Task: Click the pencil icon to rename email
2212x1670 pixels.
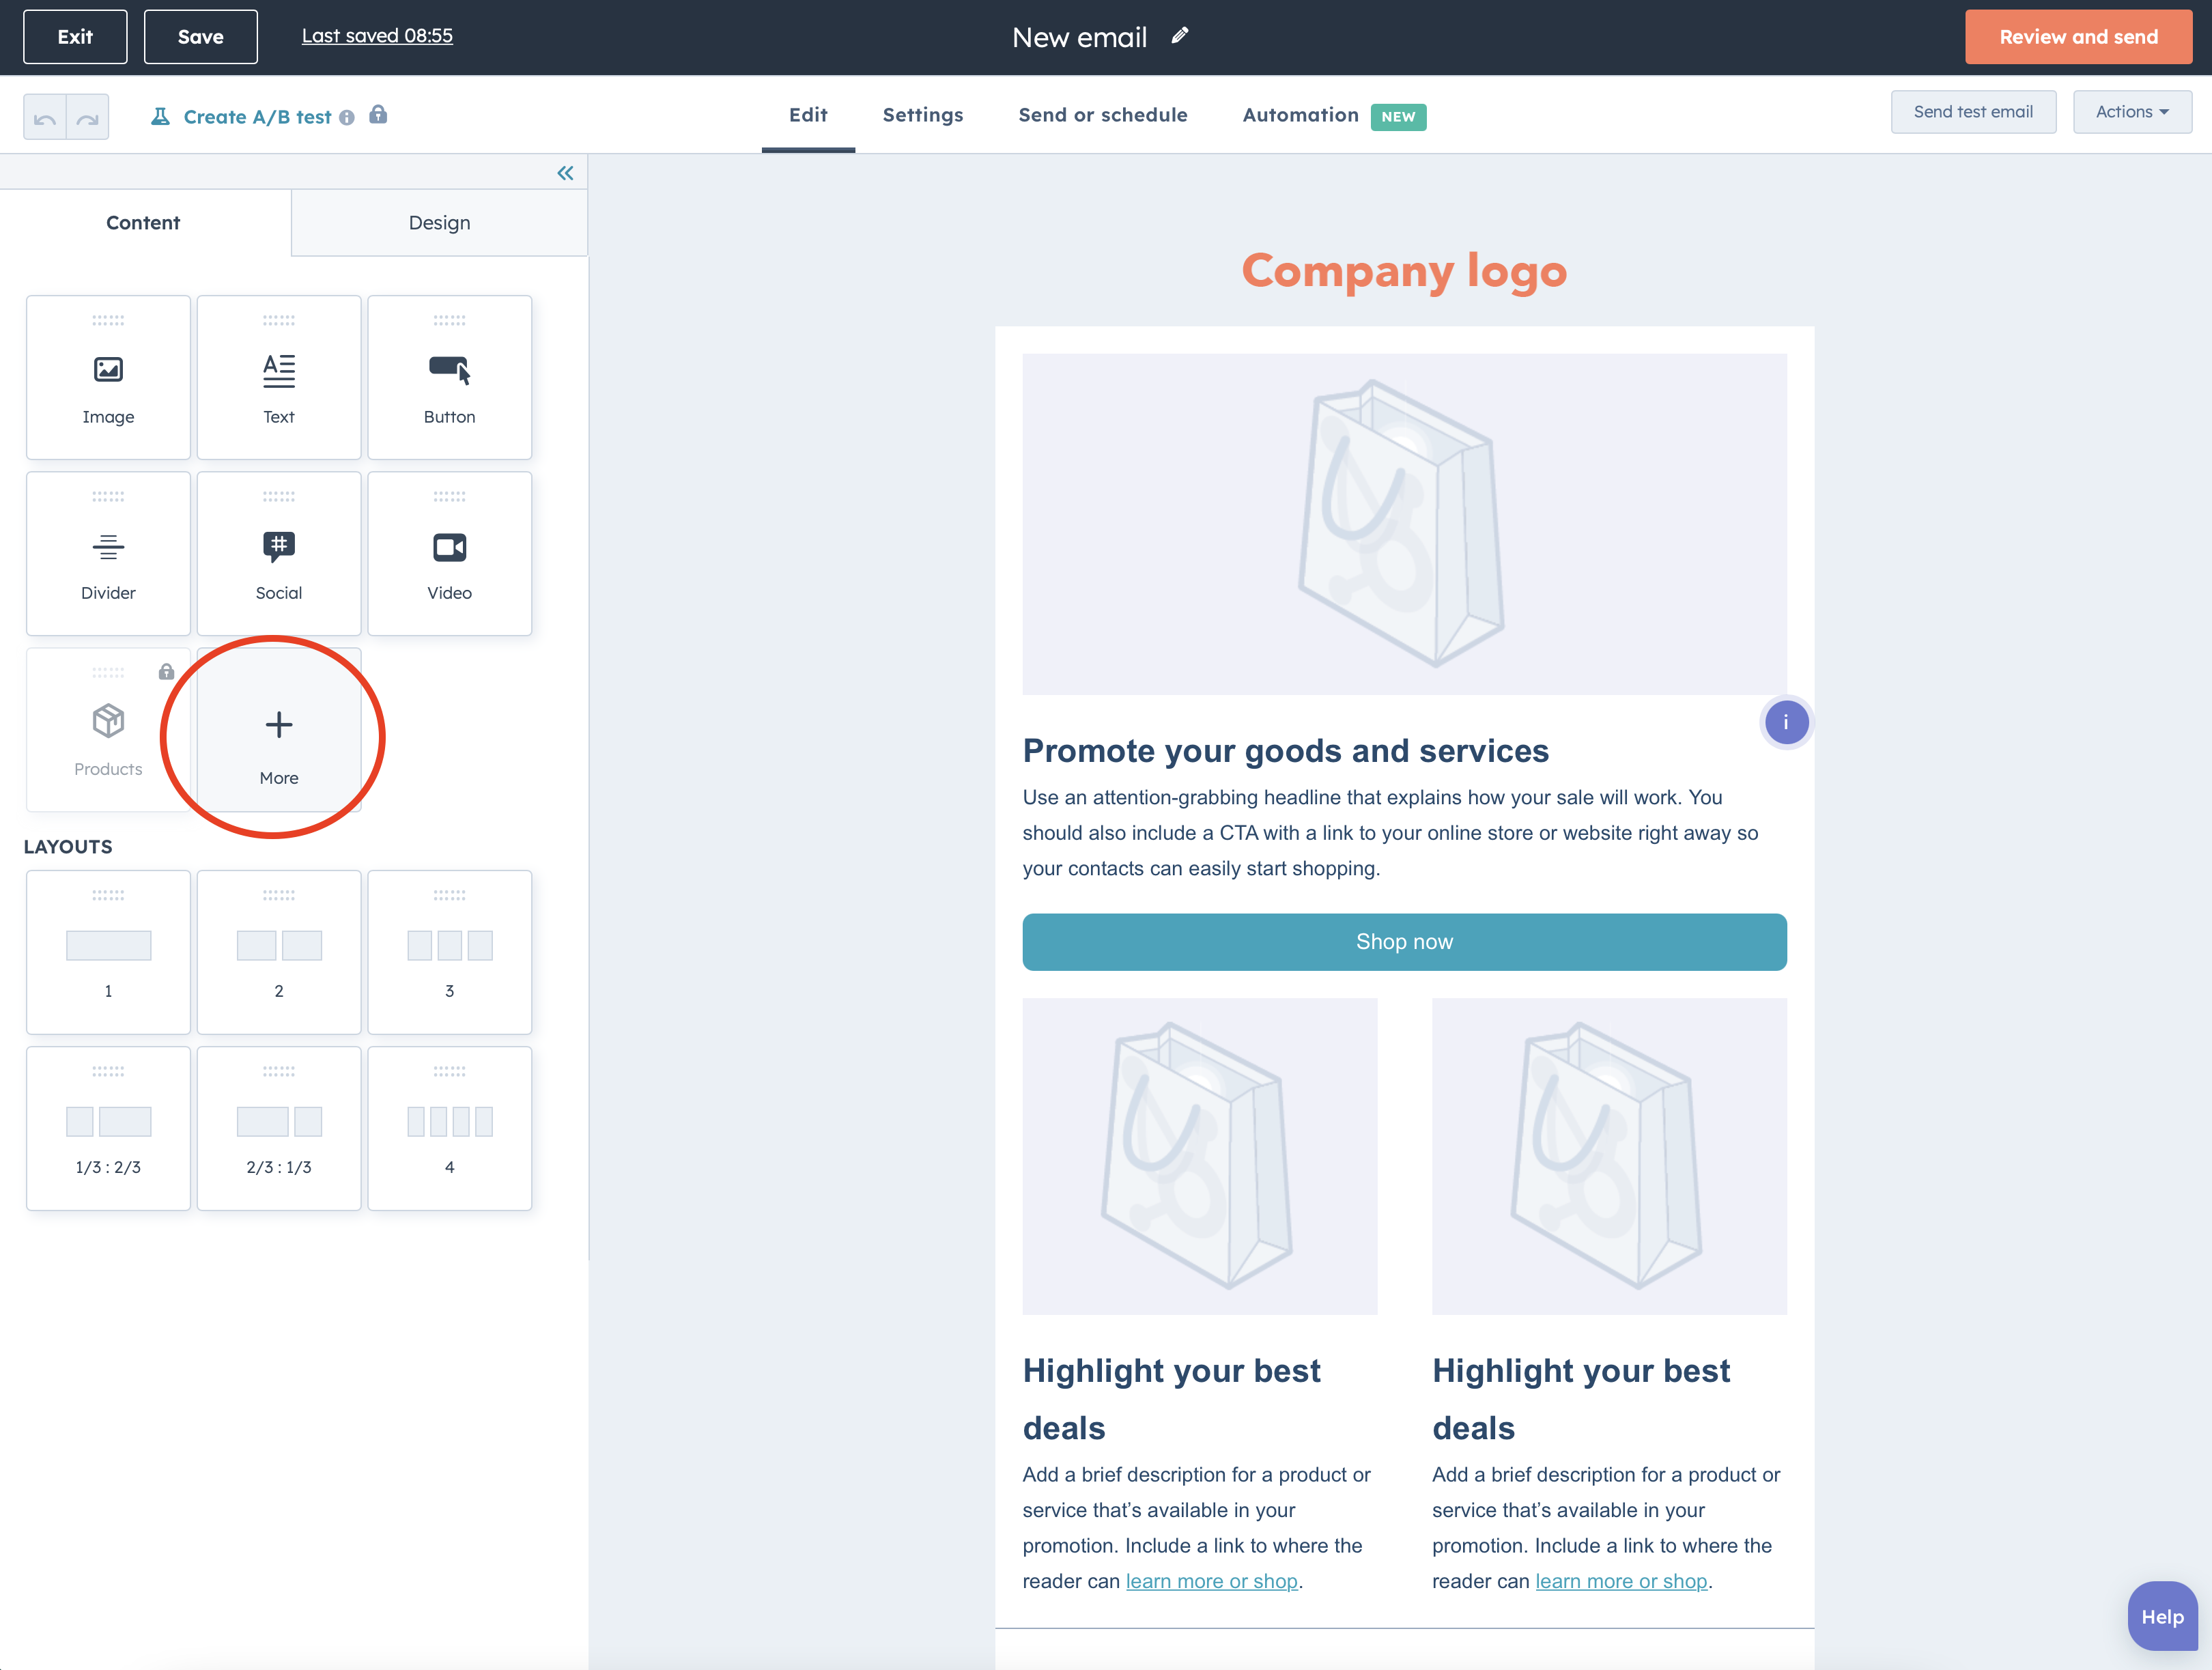Action: point(1180,36)
